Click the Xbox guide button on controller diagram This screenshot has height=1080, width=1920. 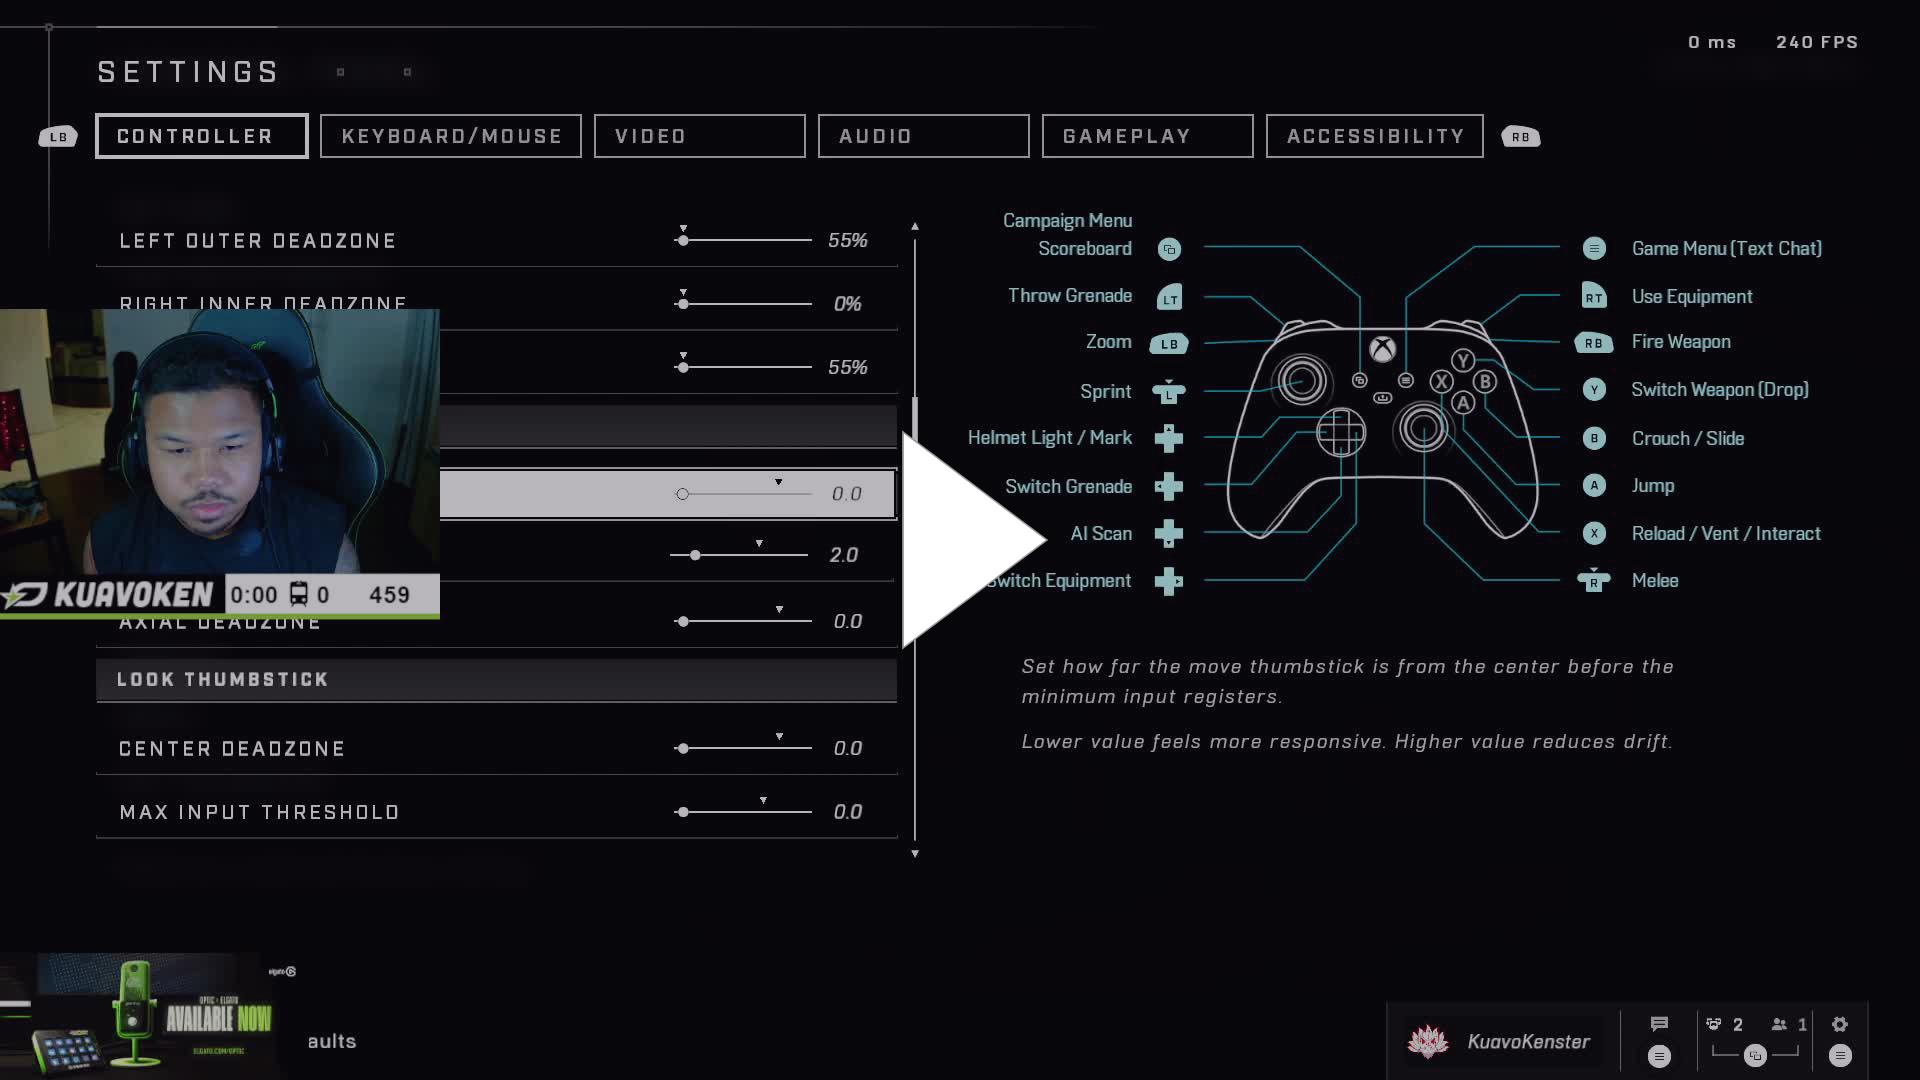click(x=1382, y=349)
